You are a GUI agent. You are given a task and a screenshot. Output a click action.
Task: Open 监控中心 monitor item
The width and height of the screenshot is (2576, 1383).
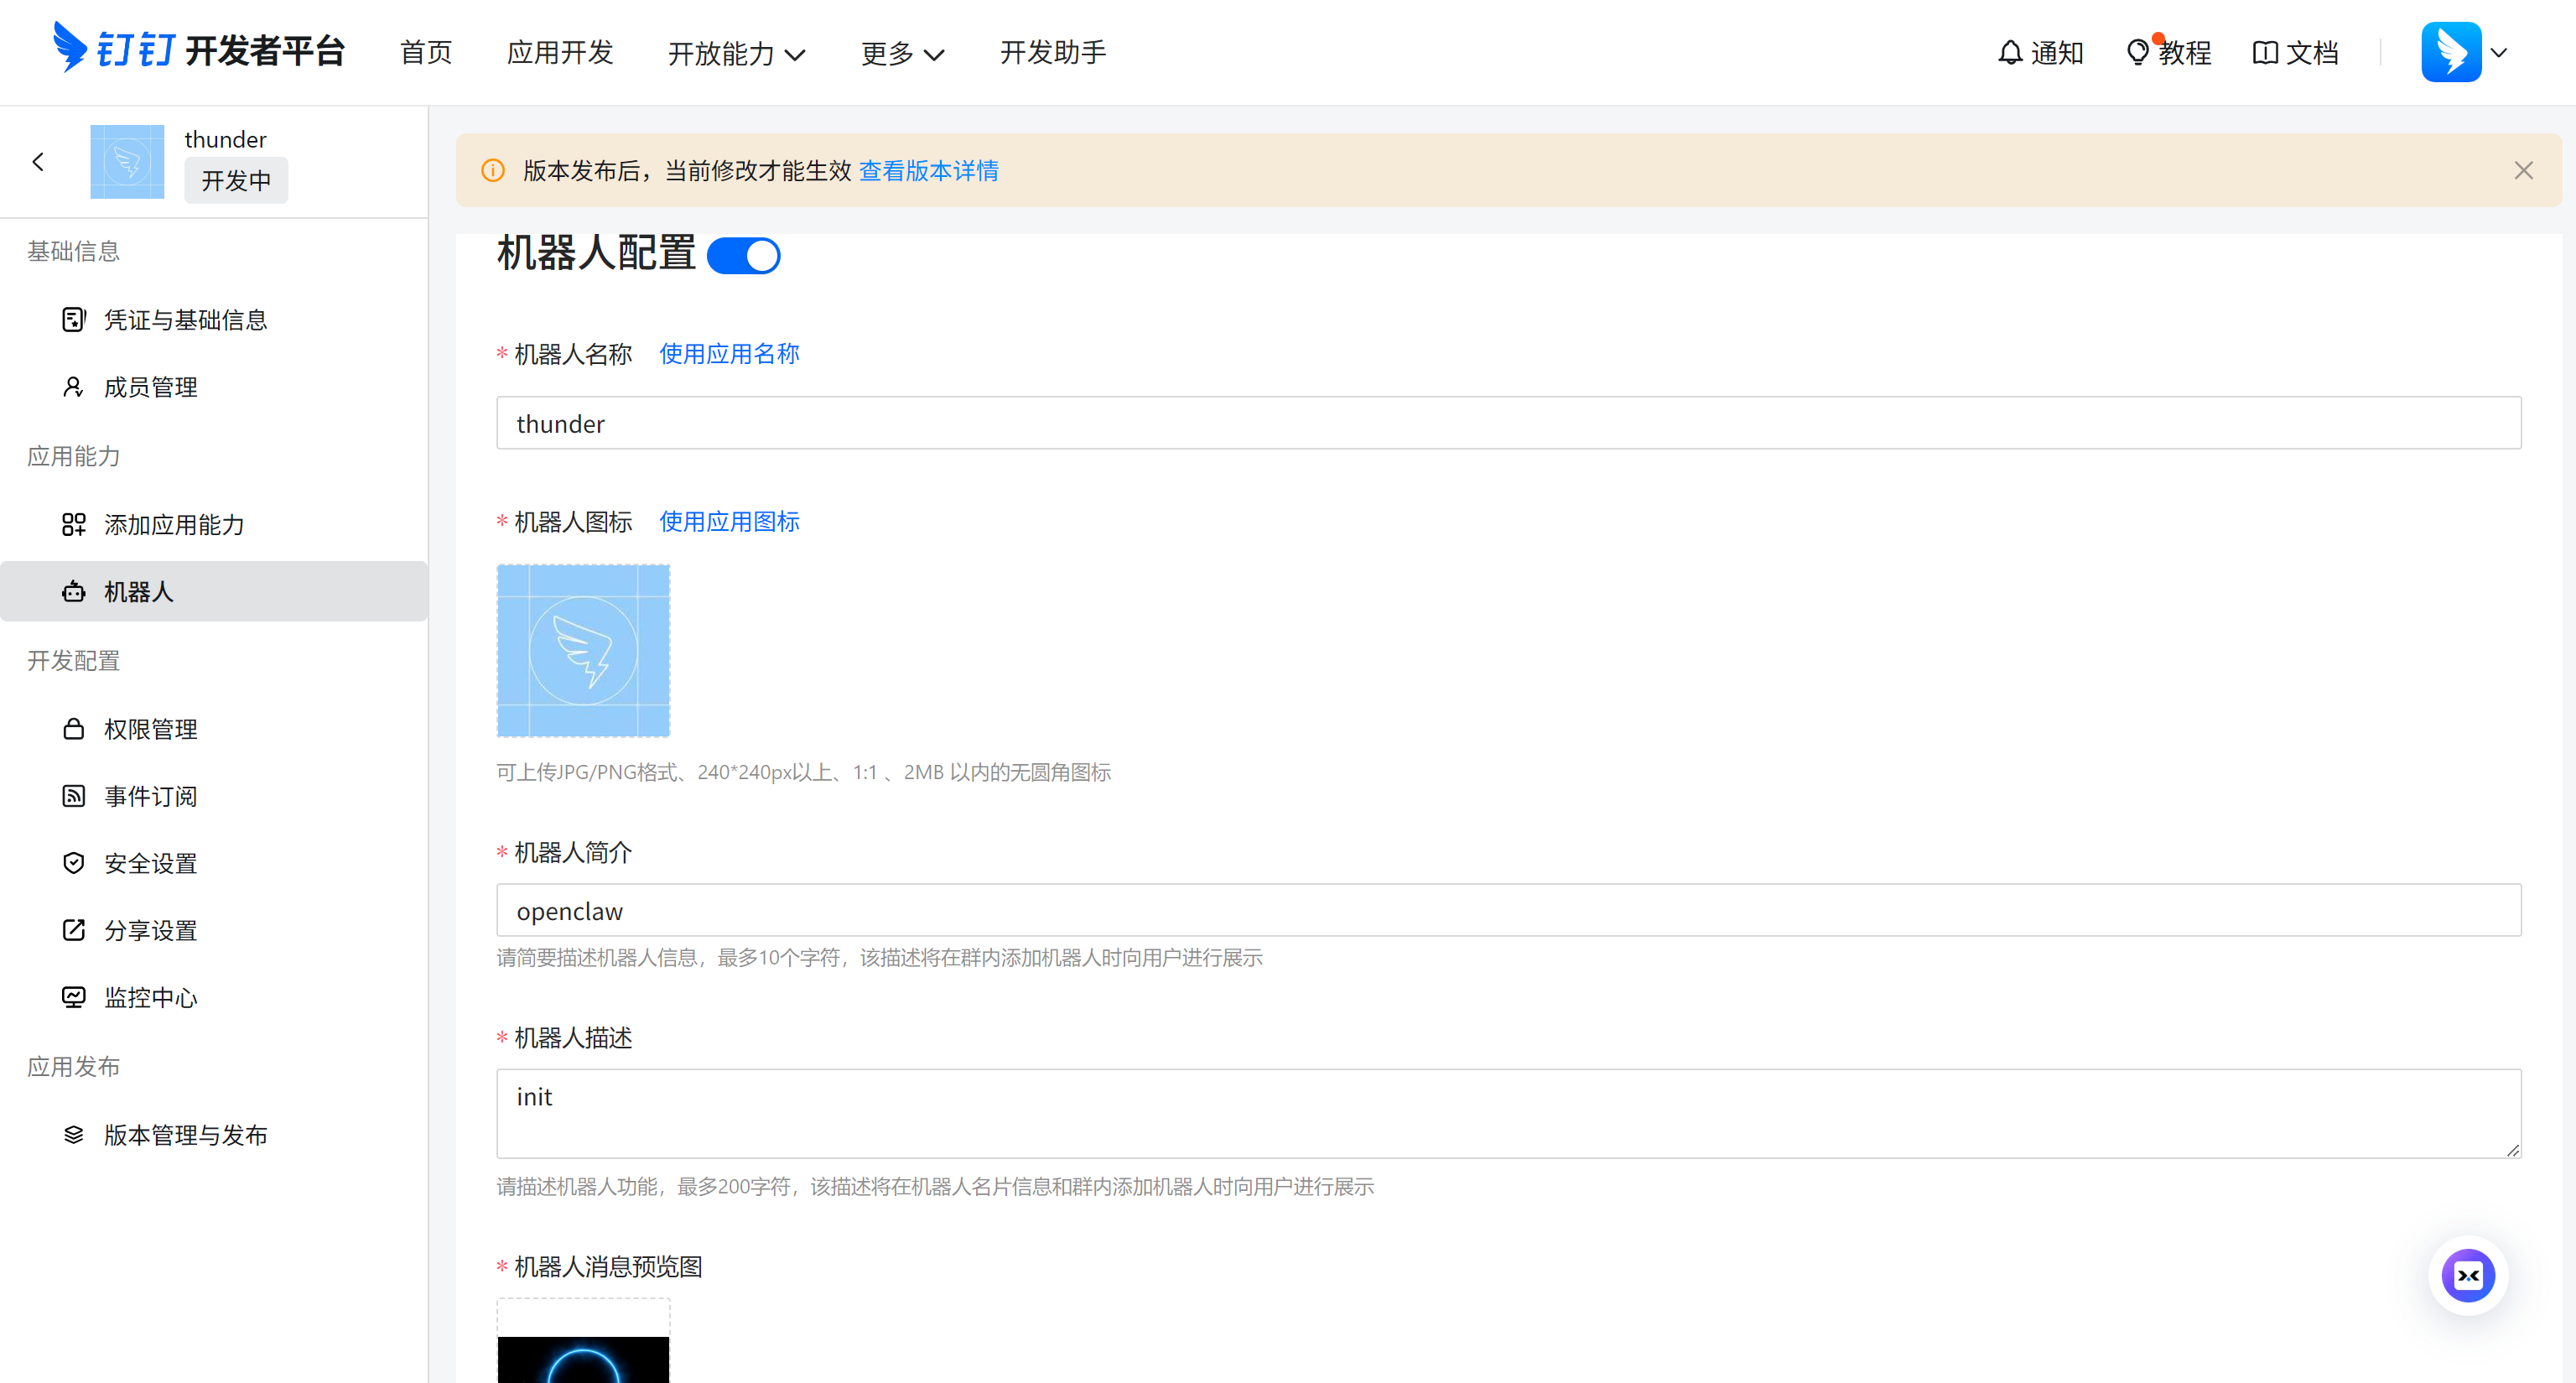click(150, 997)
